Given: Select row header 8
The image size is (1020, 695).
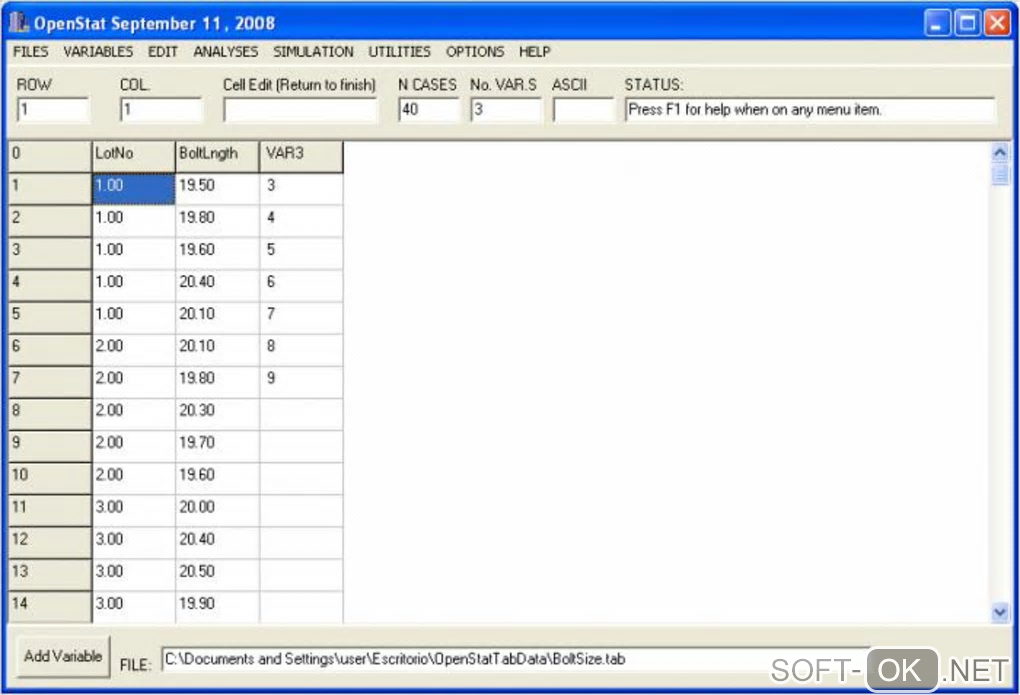Looking at the screenshot, I should pos(50,414).
